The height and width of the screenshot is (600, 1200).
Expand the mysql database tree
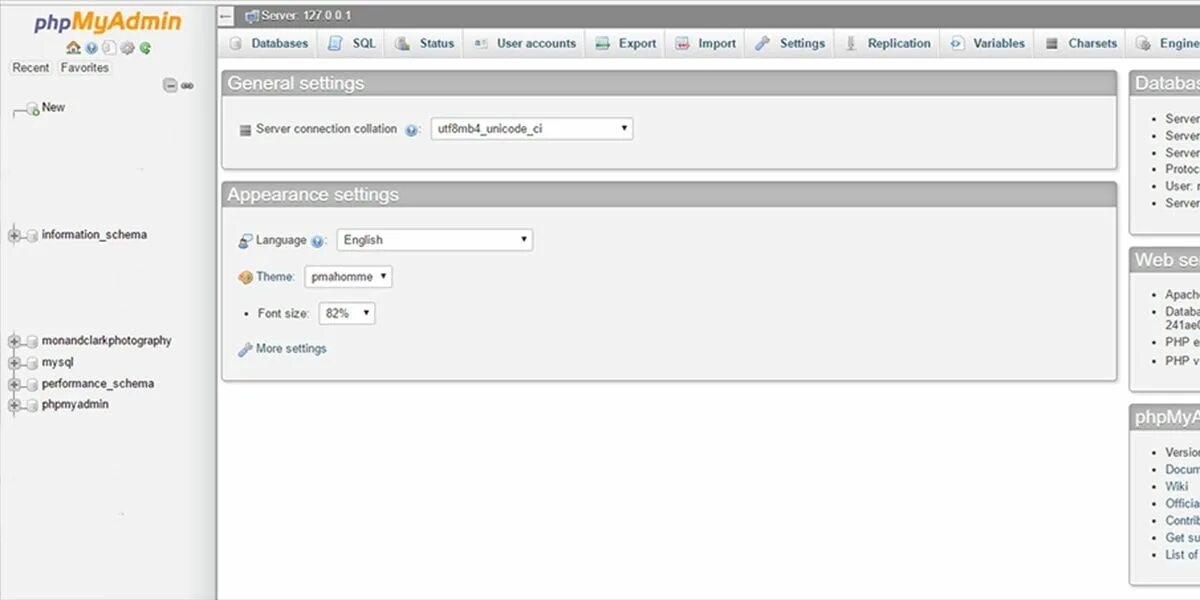14,363
